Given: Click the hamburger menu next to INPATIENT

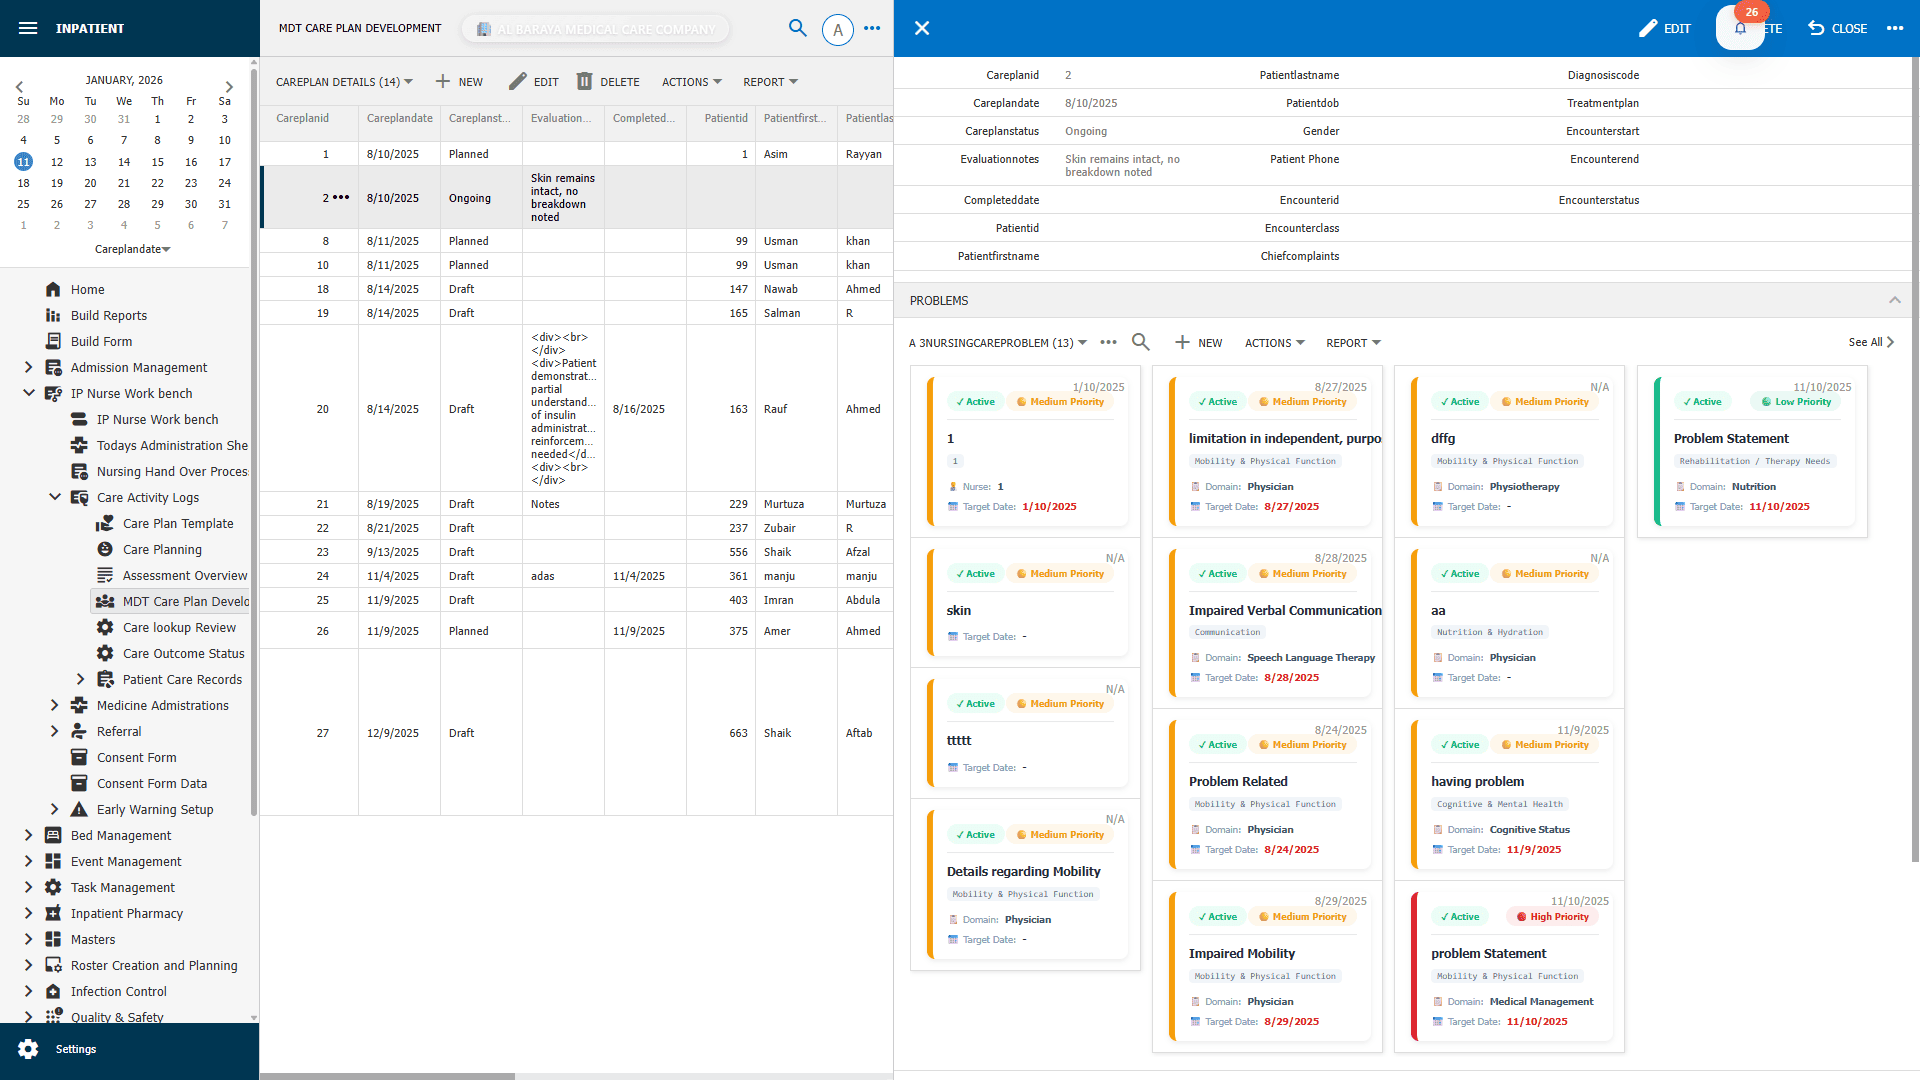Looking at the screenshot, I should 28,27.
